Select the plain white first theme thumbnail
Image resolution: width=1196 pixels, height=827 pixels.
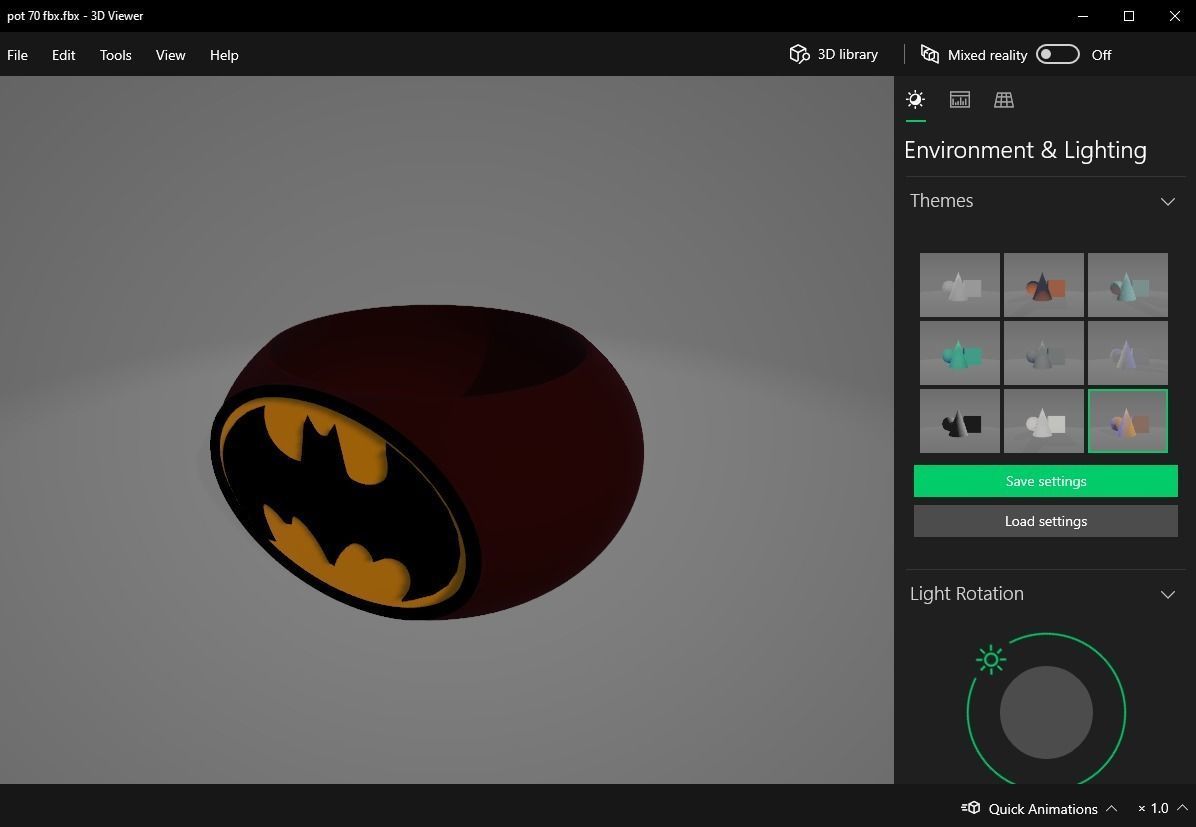pyautogui.click(x=960, y=285)
